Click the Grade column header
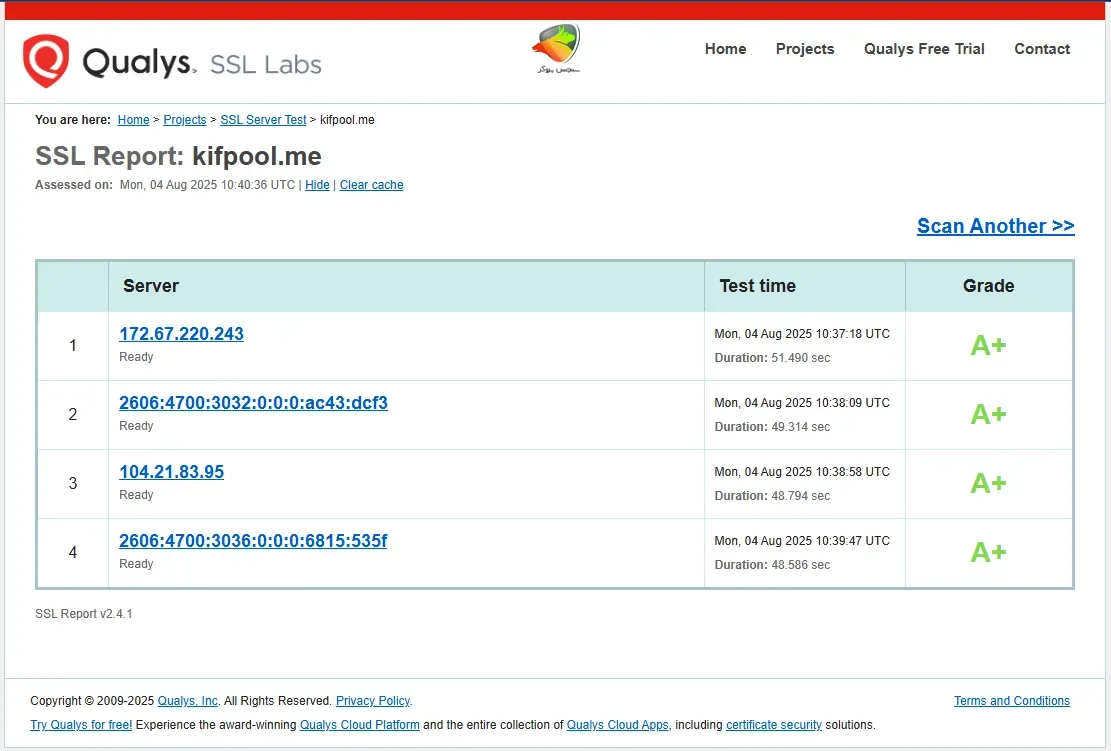Viewport: 1111px width, 751px height. pos(988,286)
